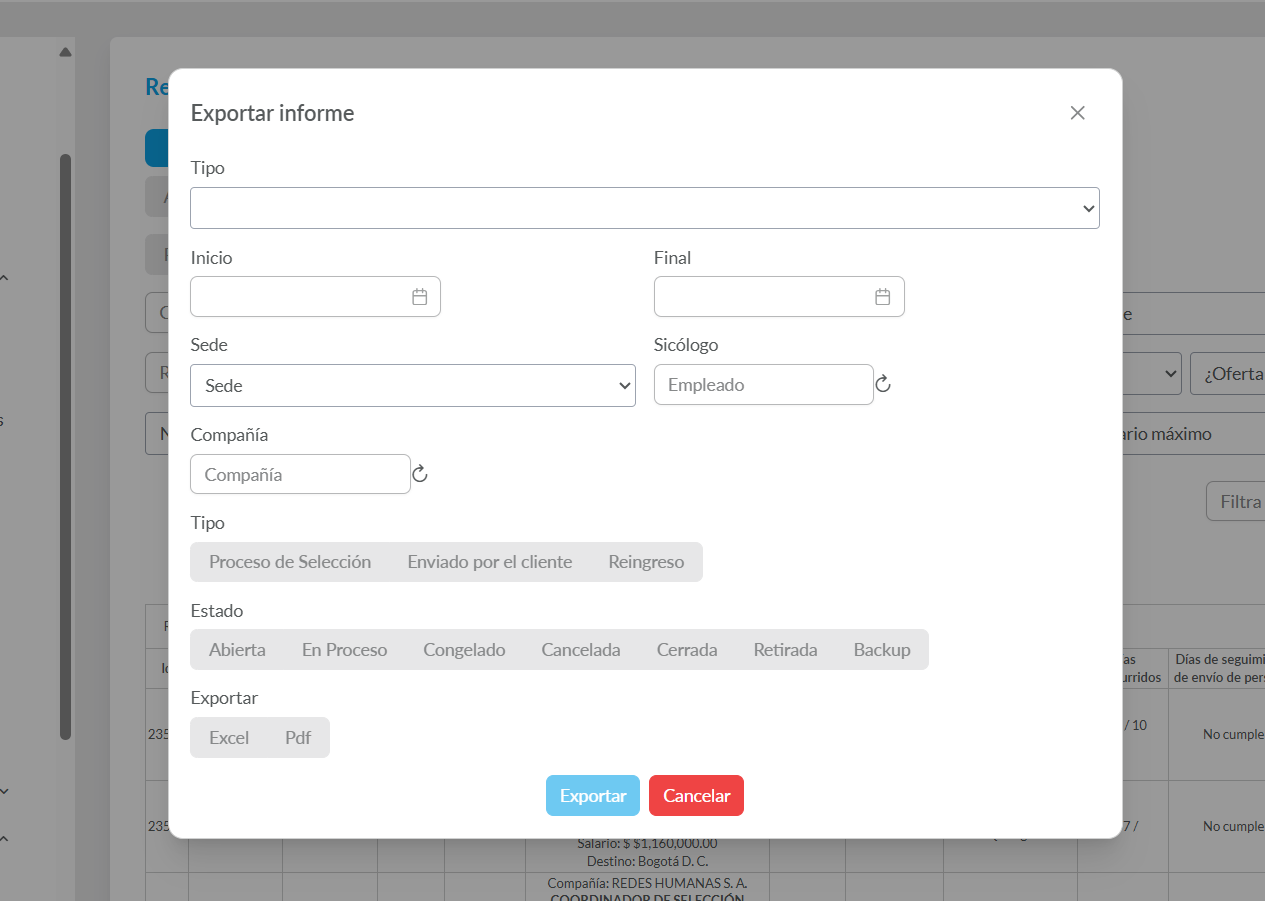Choose the En Proceso estado option

click(344, 650)
